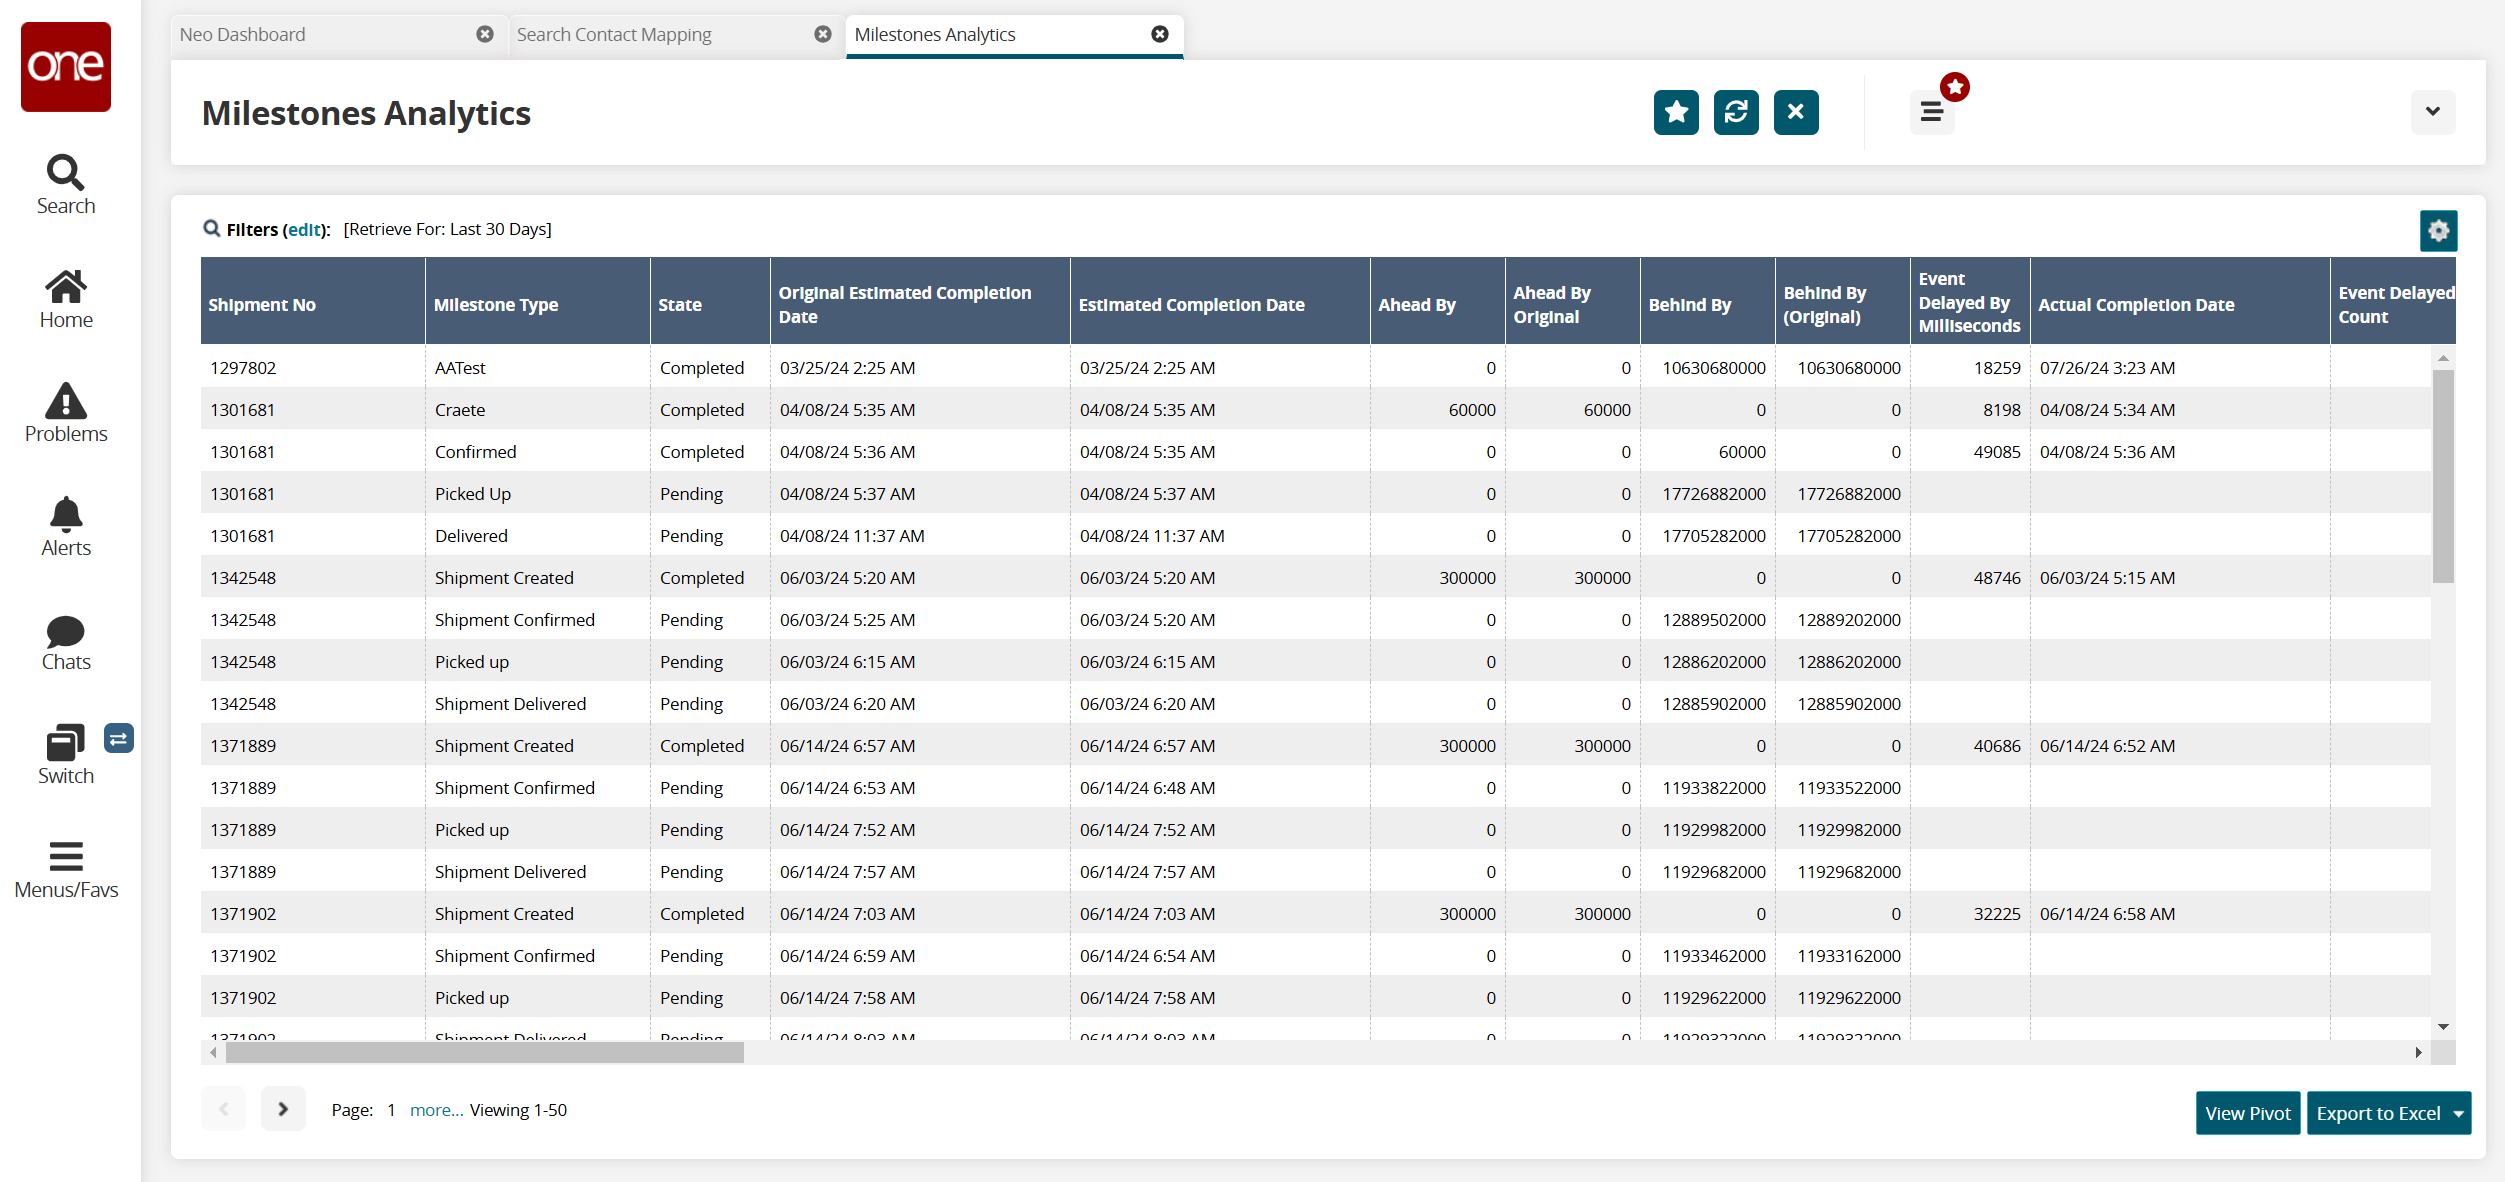Sort by Behind By column header
Viewport: 2505px width, 1182px height.
tap(1708, 302)
